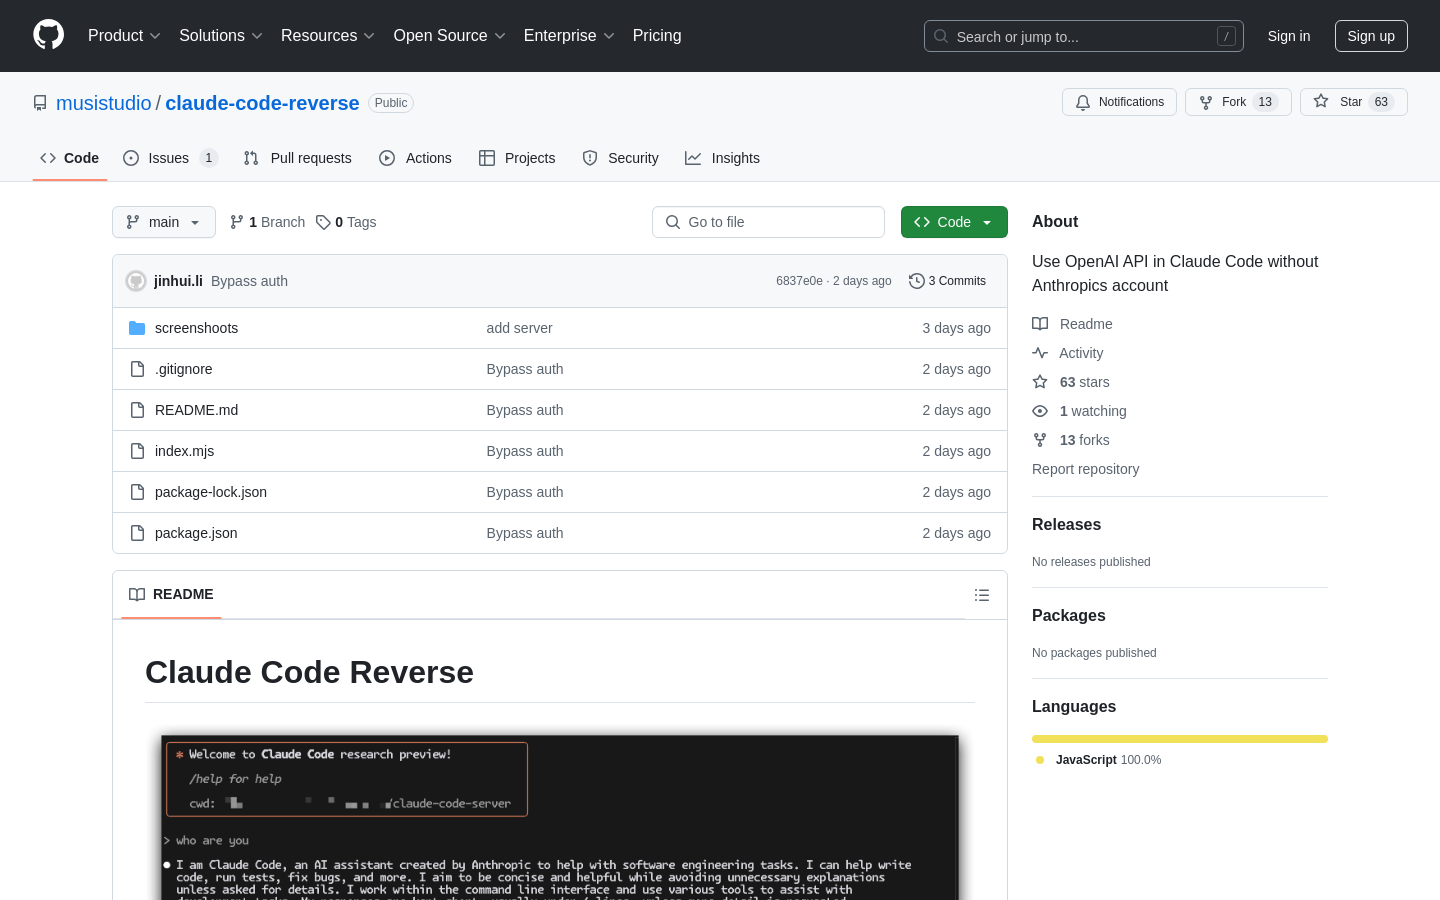This screenshot has height=900, width=1440.
Task: Switch to the Code tab
Action: click(70, 158)
